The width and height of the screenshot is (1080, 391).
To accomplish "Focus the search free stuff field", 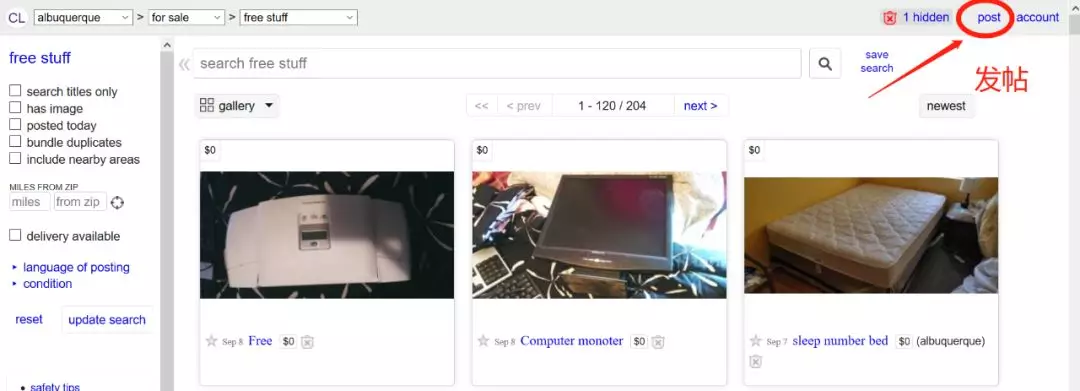I will coord(497,63).
